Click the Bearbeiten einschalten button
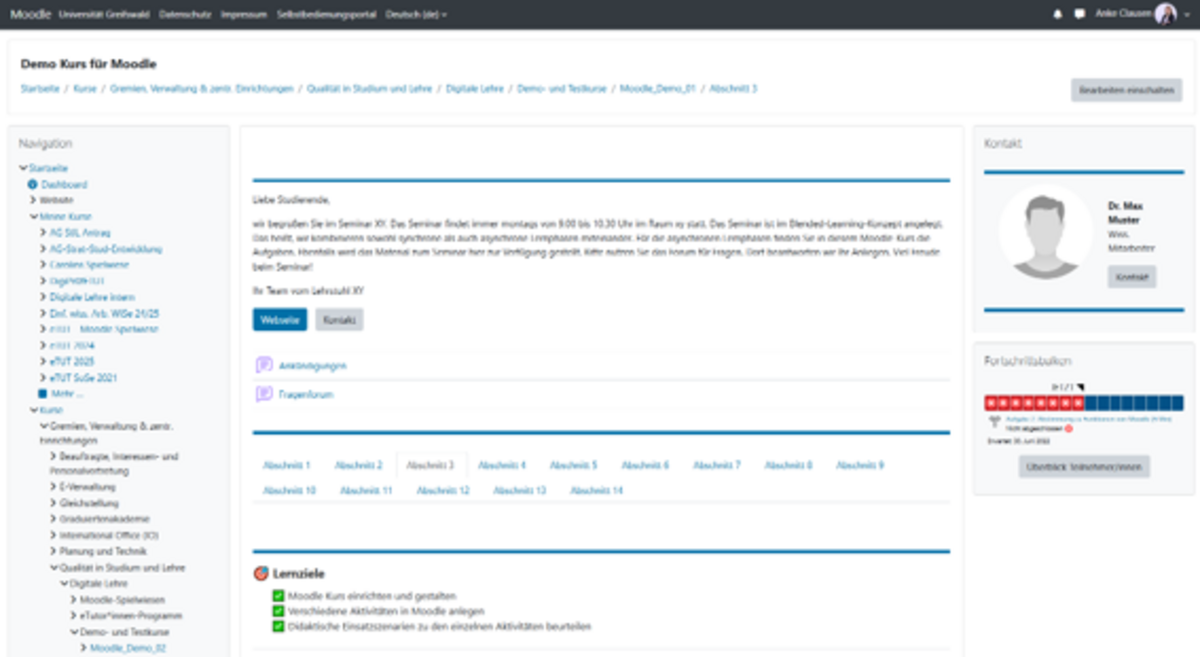 pos(1126,90)
